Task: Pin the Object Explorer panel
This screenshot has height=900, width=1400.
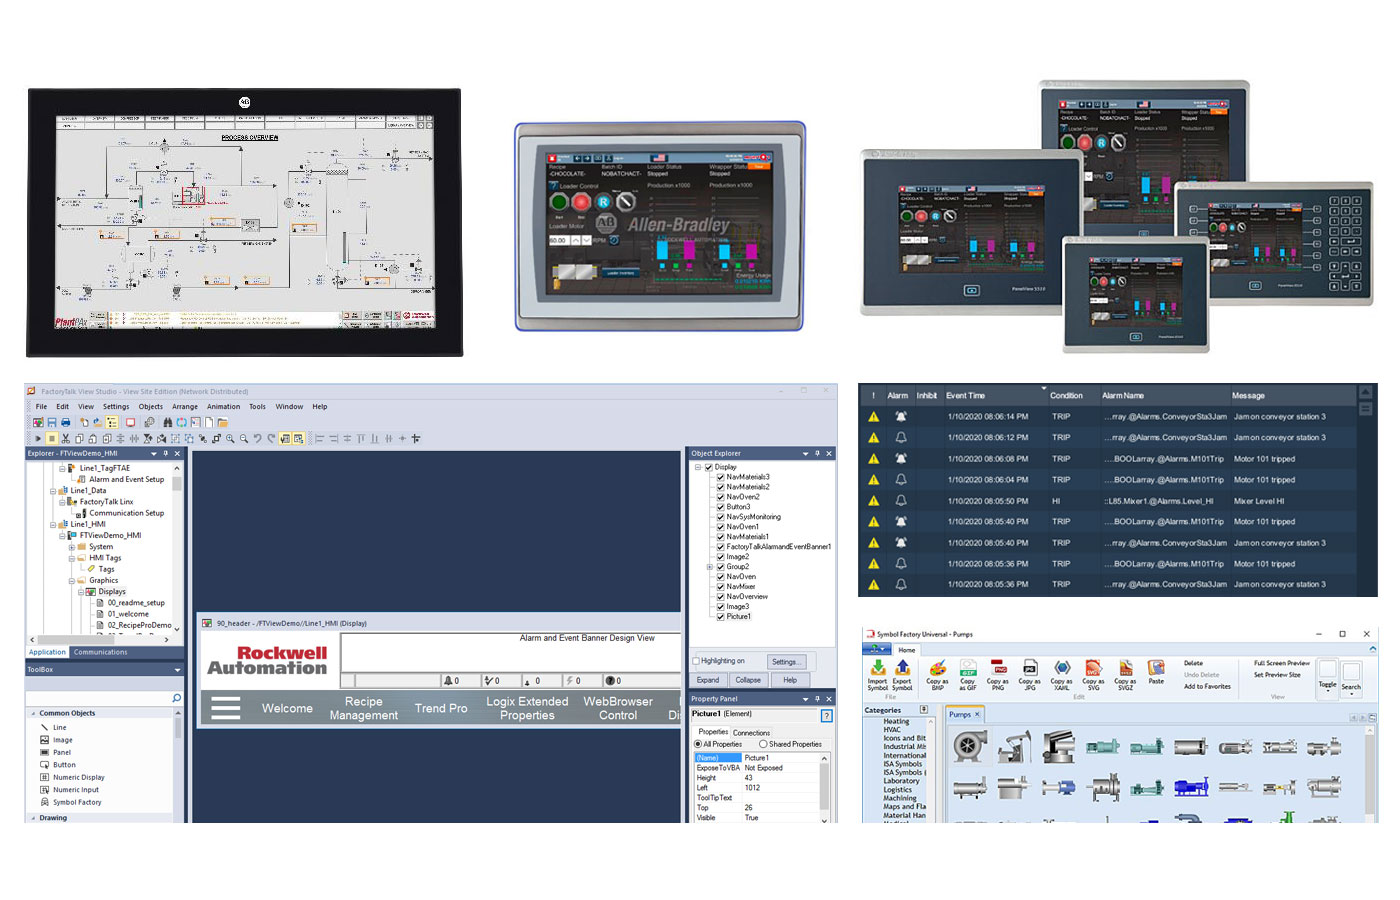Action: click(817, 454)
